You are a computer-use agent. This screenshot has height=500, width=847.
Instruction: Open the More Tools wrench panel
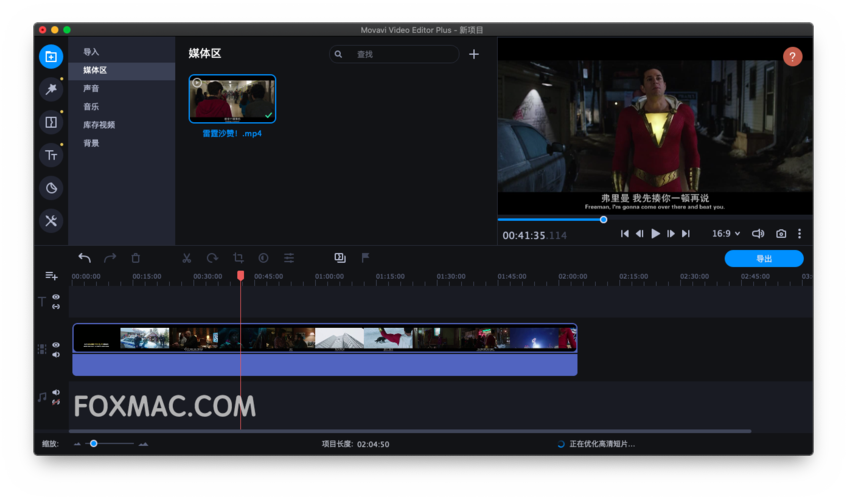(x=51, y=221)
